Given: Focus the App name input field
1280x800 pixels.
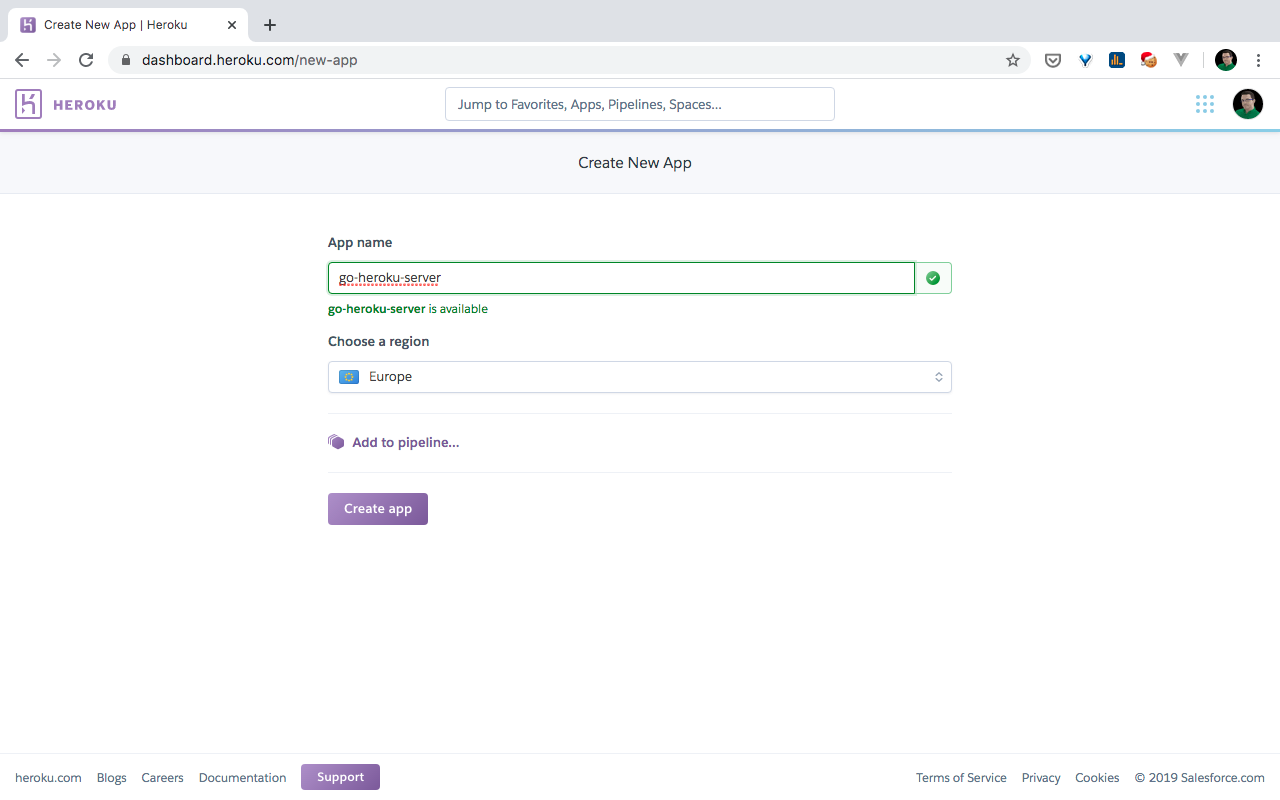Looking at the screenshot, I should 620,278.
